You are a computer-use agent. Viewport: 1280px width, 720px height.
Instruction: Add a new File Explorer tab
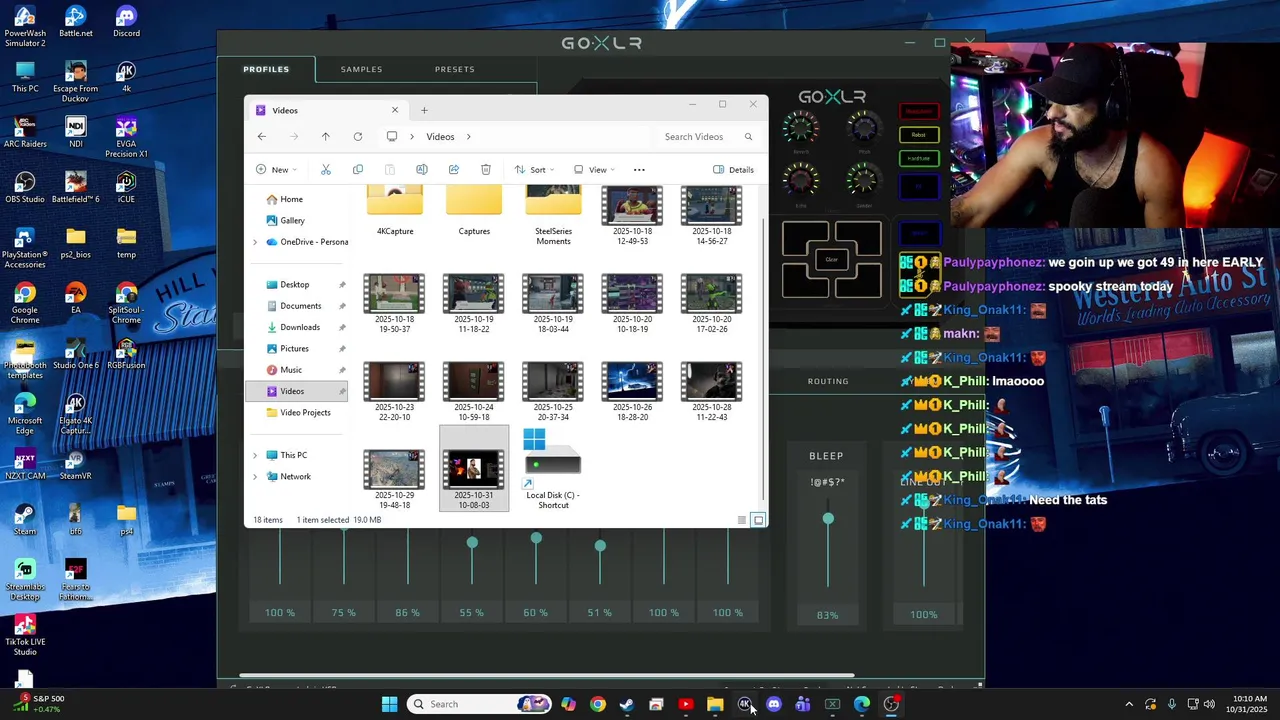pos(424,110)
